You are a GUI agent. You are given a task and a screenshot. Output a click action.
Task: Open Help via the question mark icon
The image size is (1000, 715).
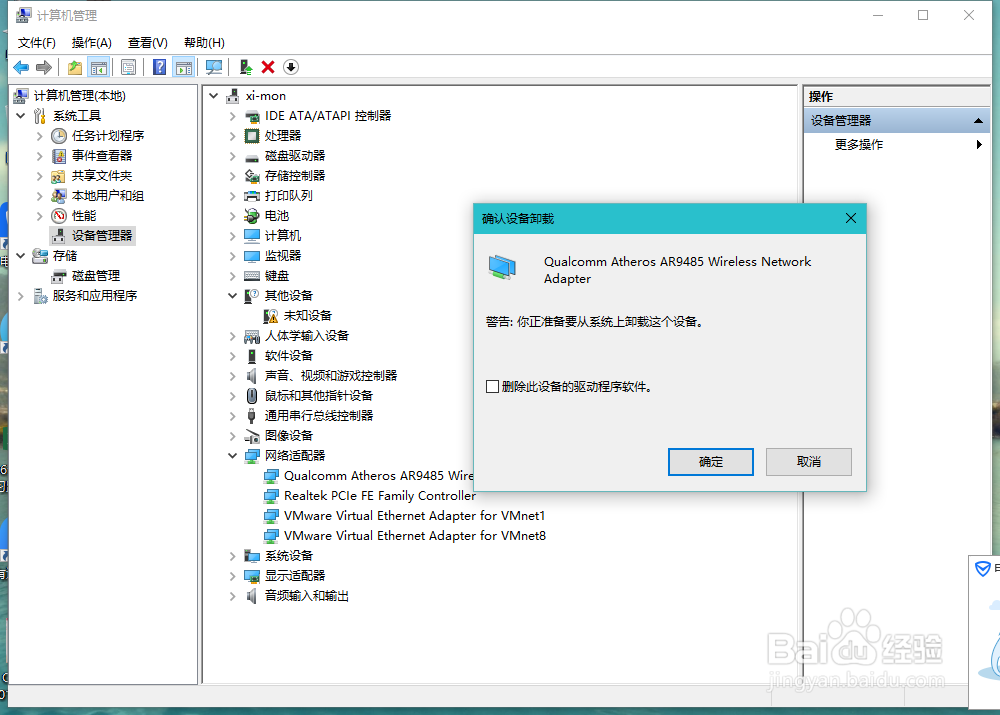(159, 67)
